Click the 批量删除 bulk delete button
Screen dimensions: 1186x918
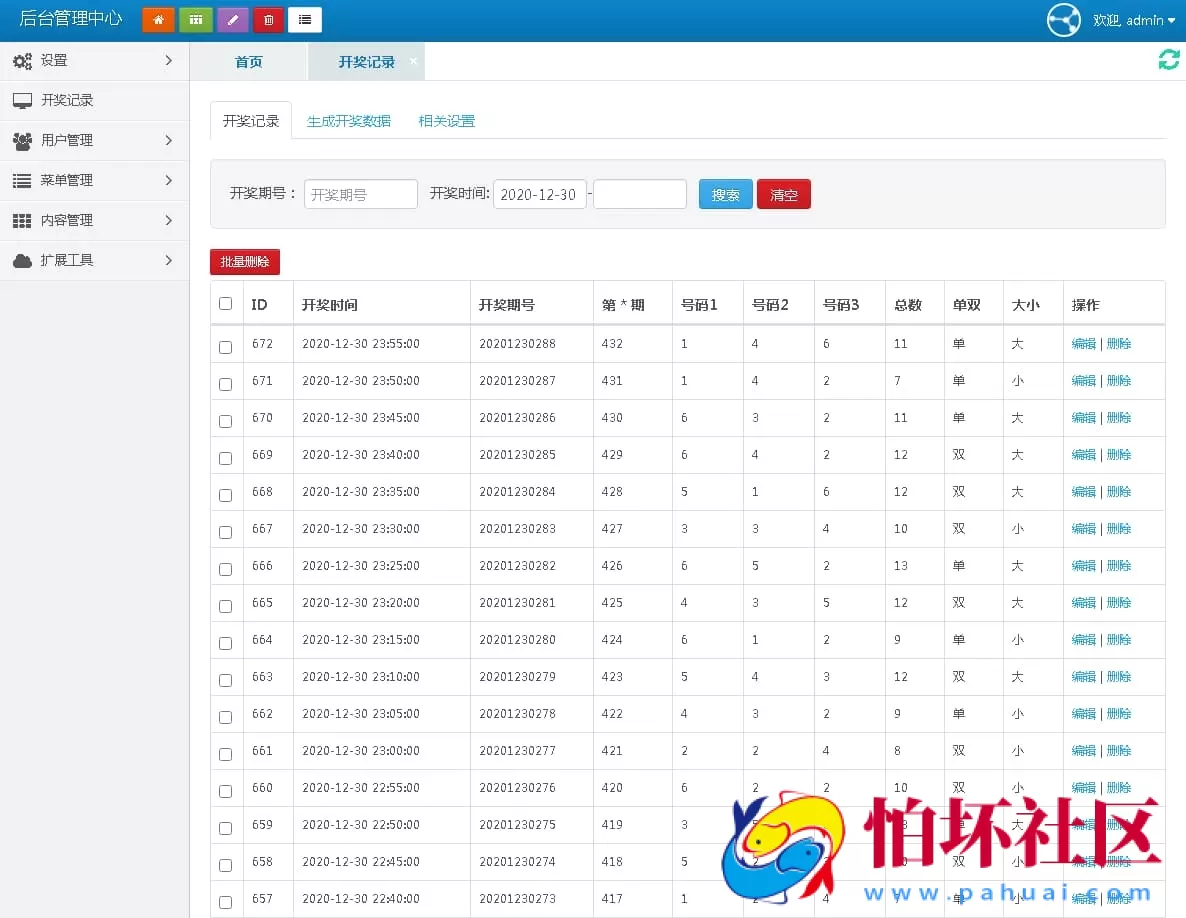pos(244,261)
